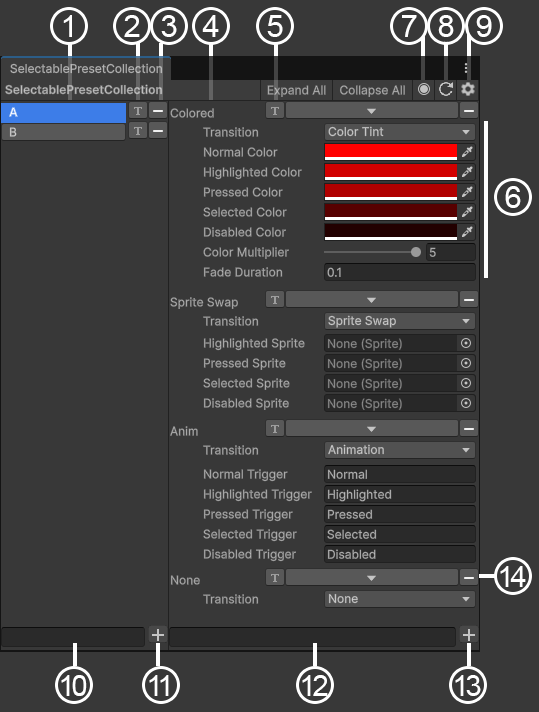Open the three-dot window options menu

pos(466,68)
